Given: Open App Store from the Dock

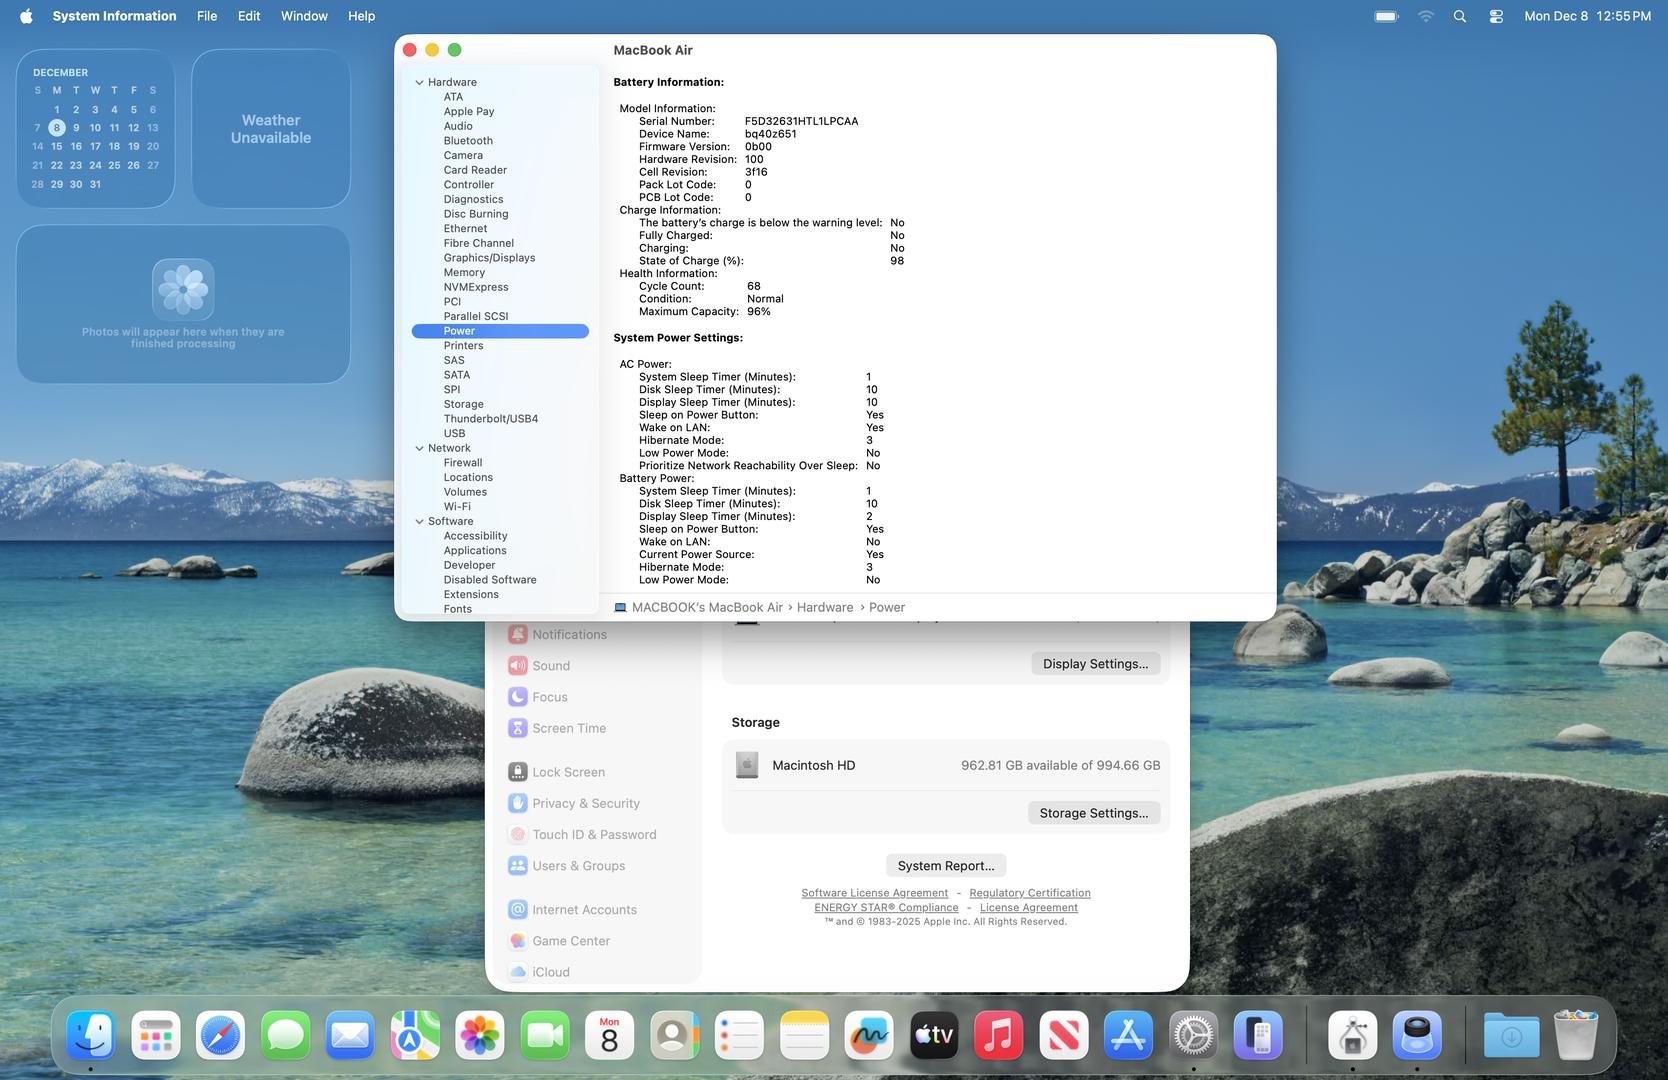Looking at the screenshot, I should [x=1128, y=1035].
